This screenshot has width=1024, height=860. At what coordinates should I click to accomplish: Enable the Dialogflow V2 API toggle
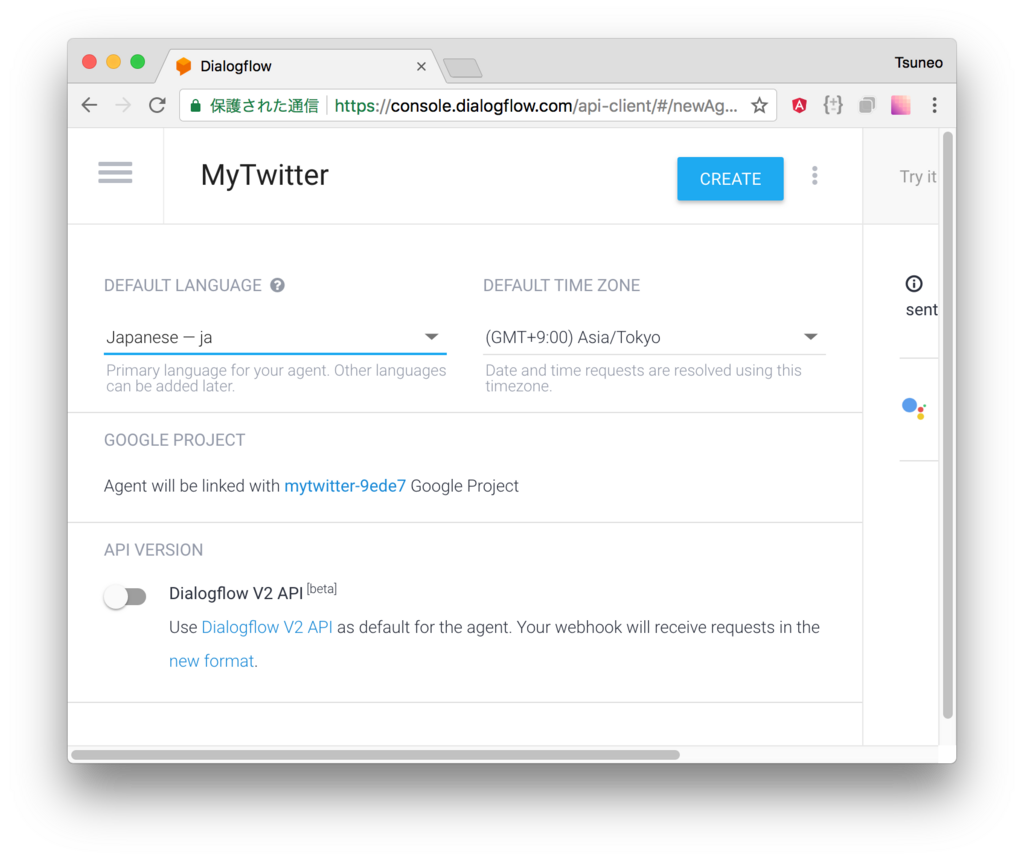125,596
